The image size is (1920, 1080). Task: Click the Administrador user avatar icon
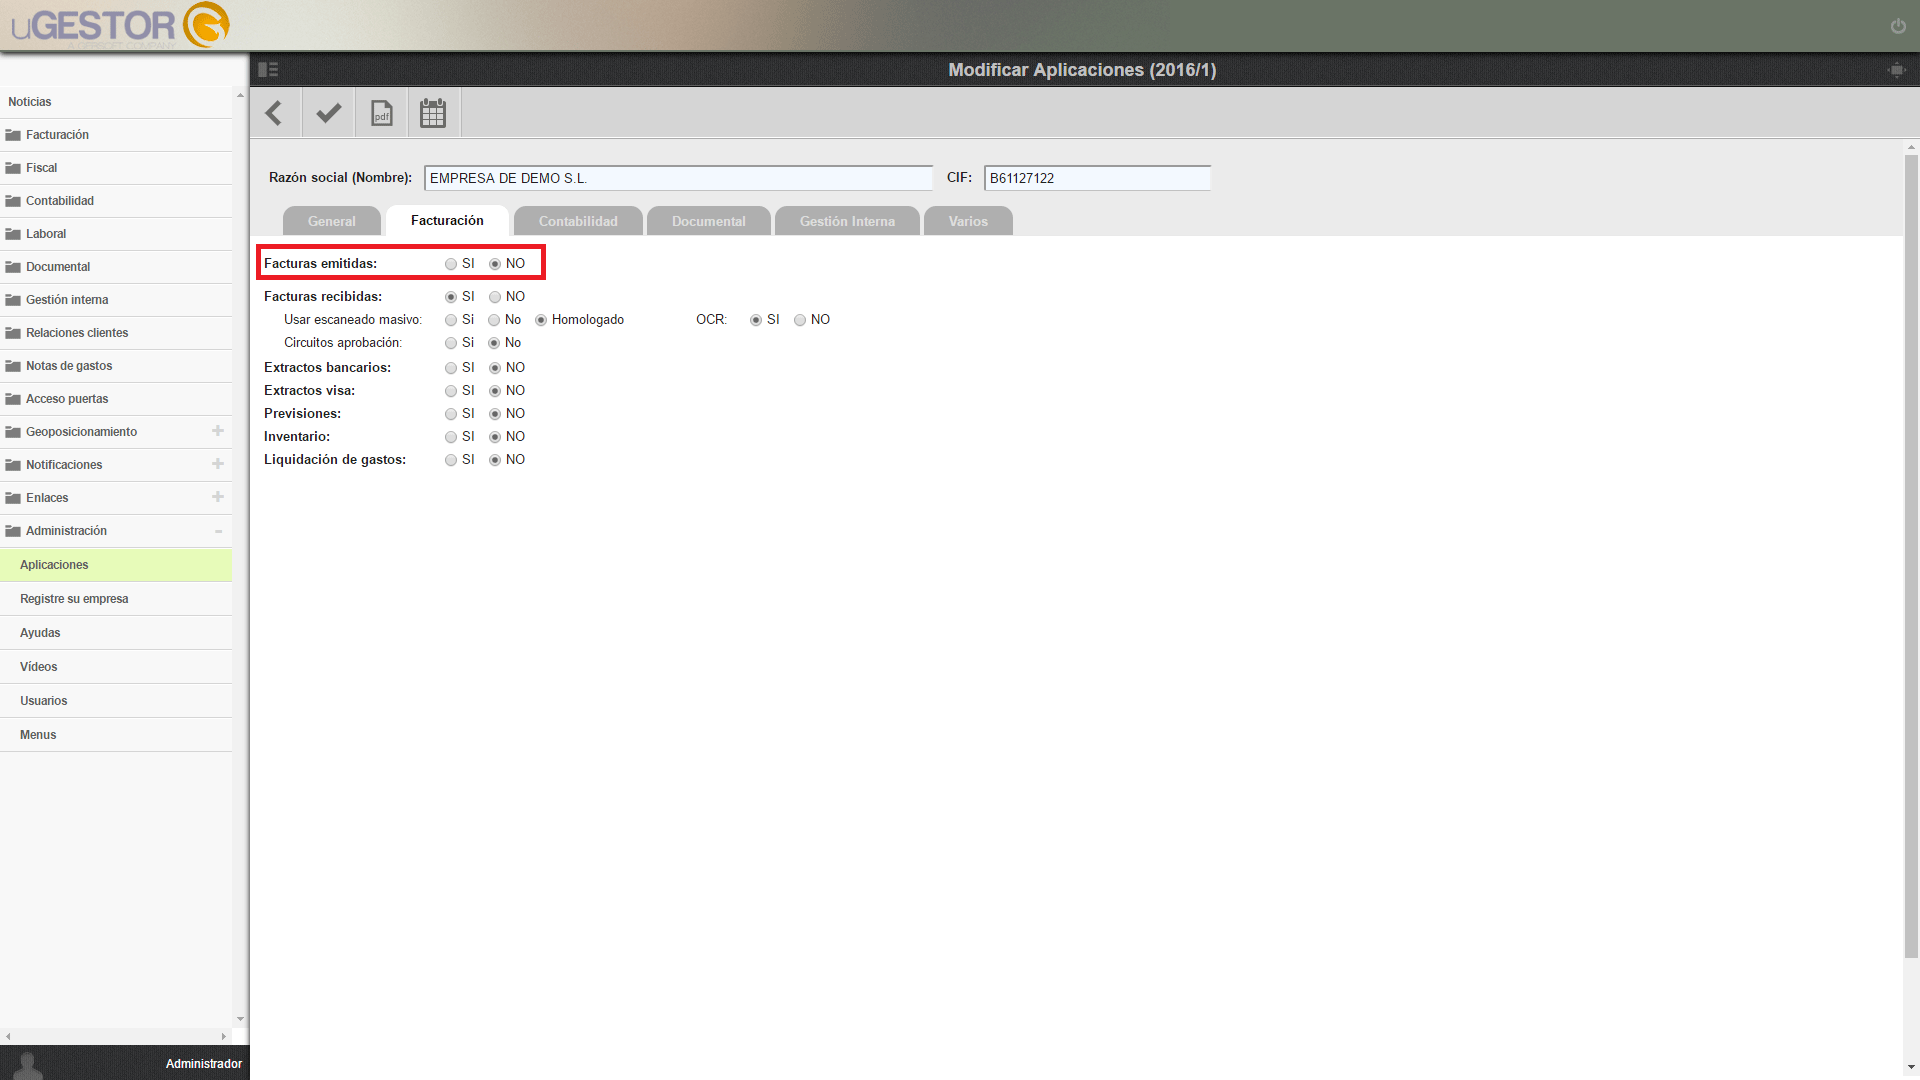[29, 1065]
